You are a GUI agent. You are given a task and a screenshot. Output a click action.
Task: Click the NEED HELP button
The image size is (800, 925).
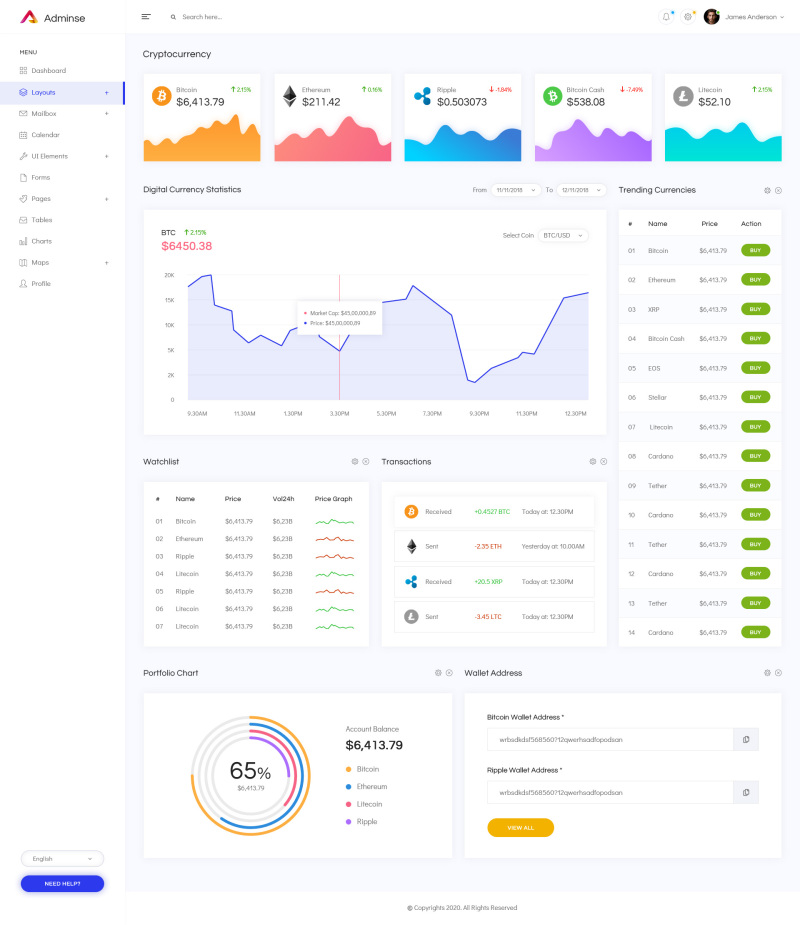point(62,883)
